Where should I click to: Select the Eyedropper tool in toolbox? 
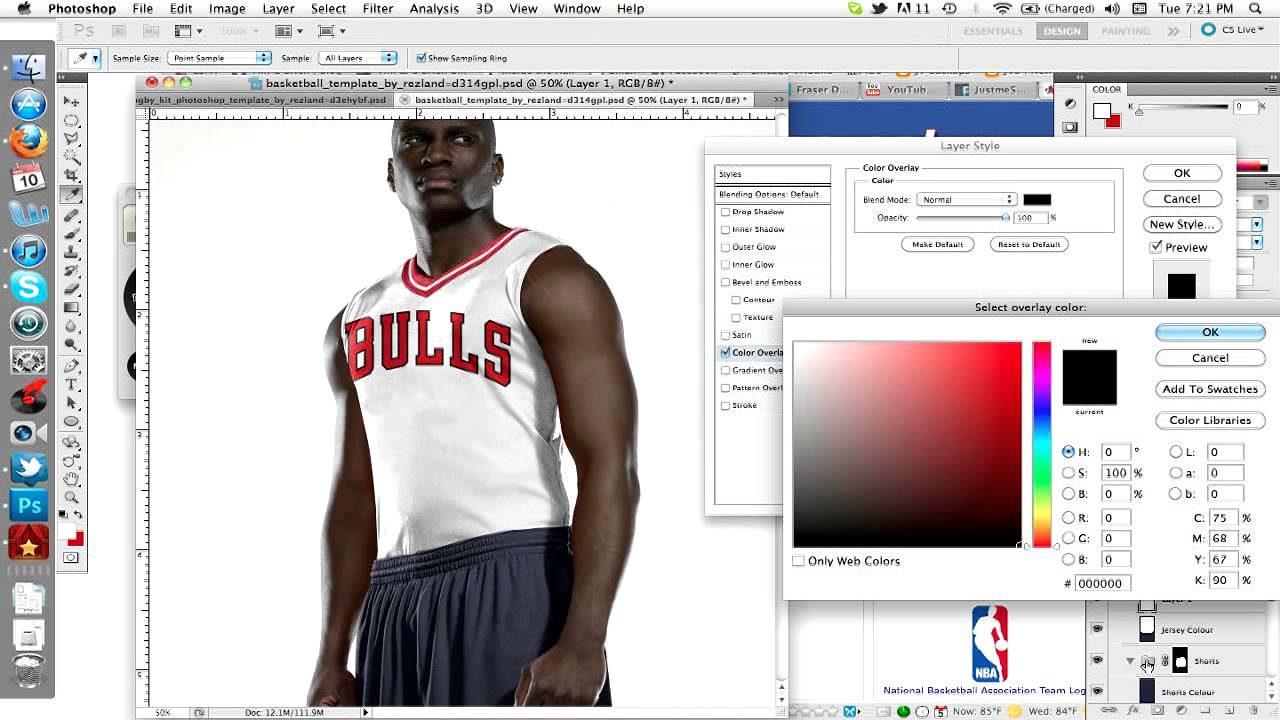pyautogui.click(x=72, y=195)
